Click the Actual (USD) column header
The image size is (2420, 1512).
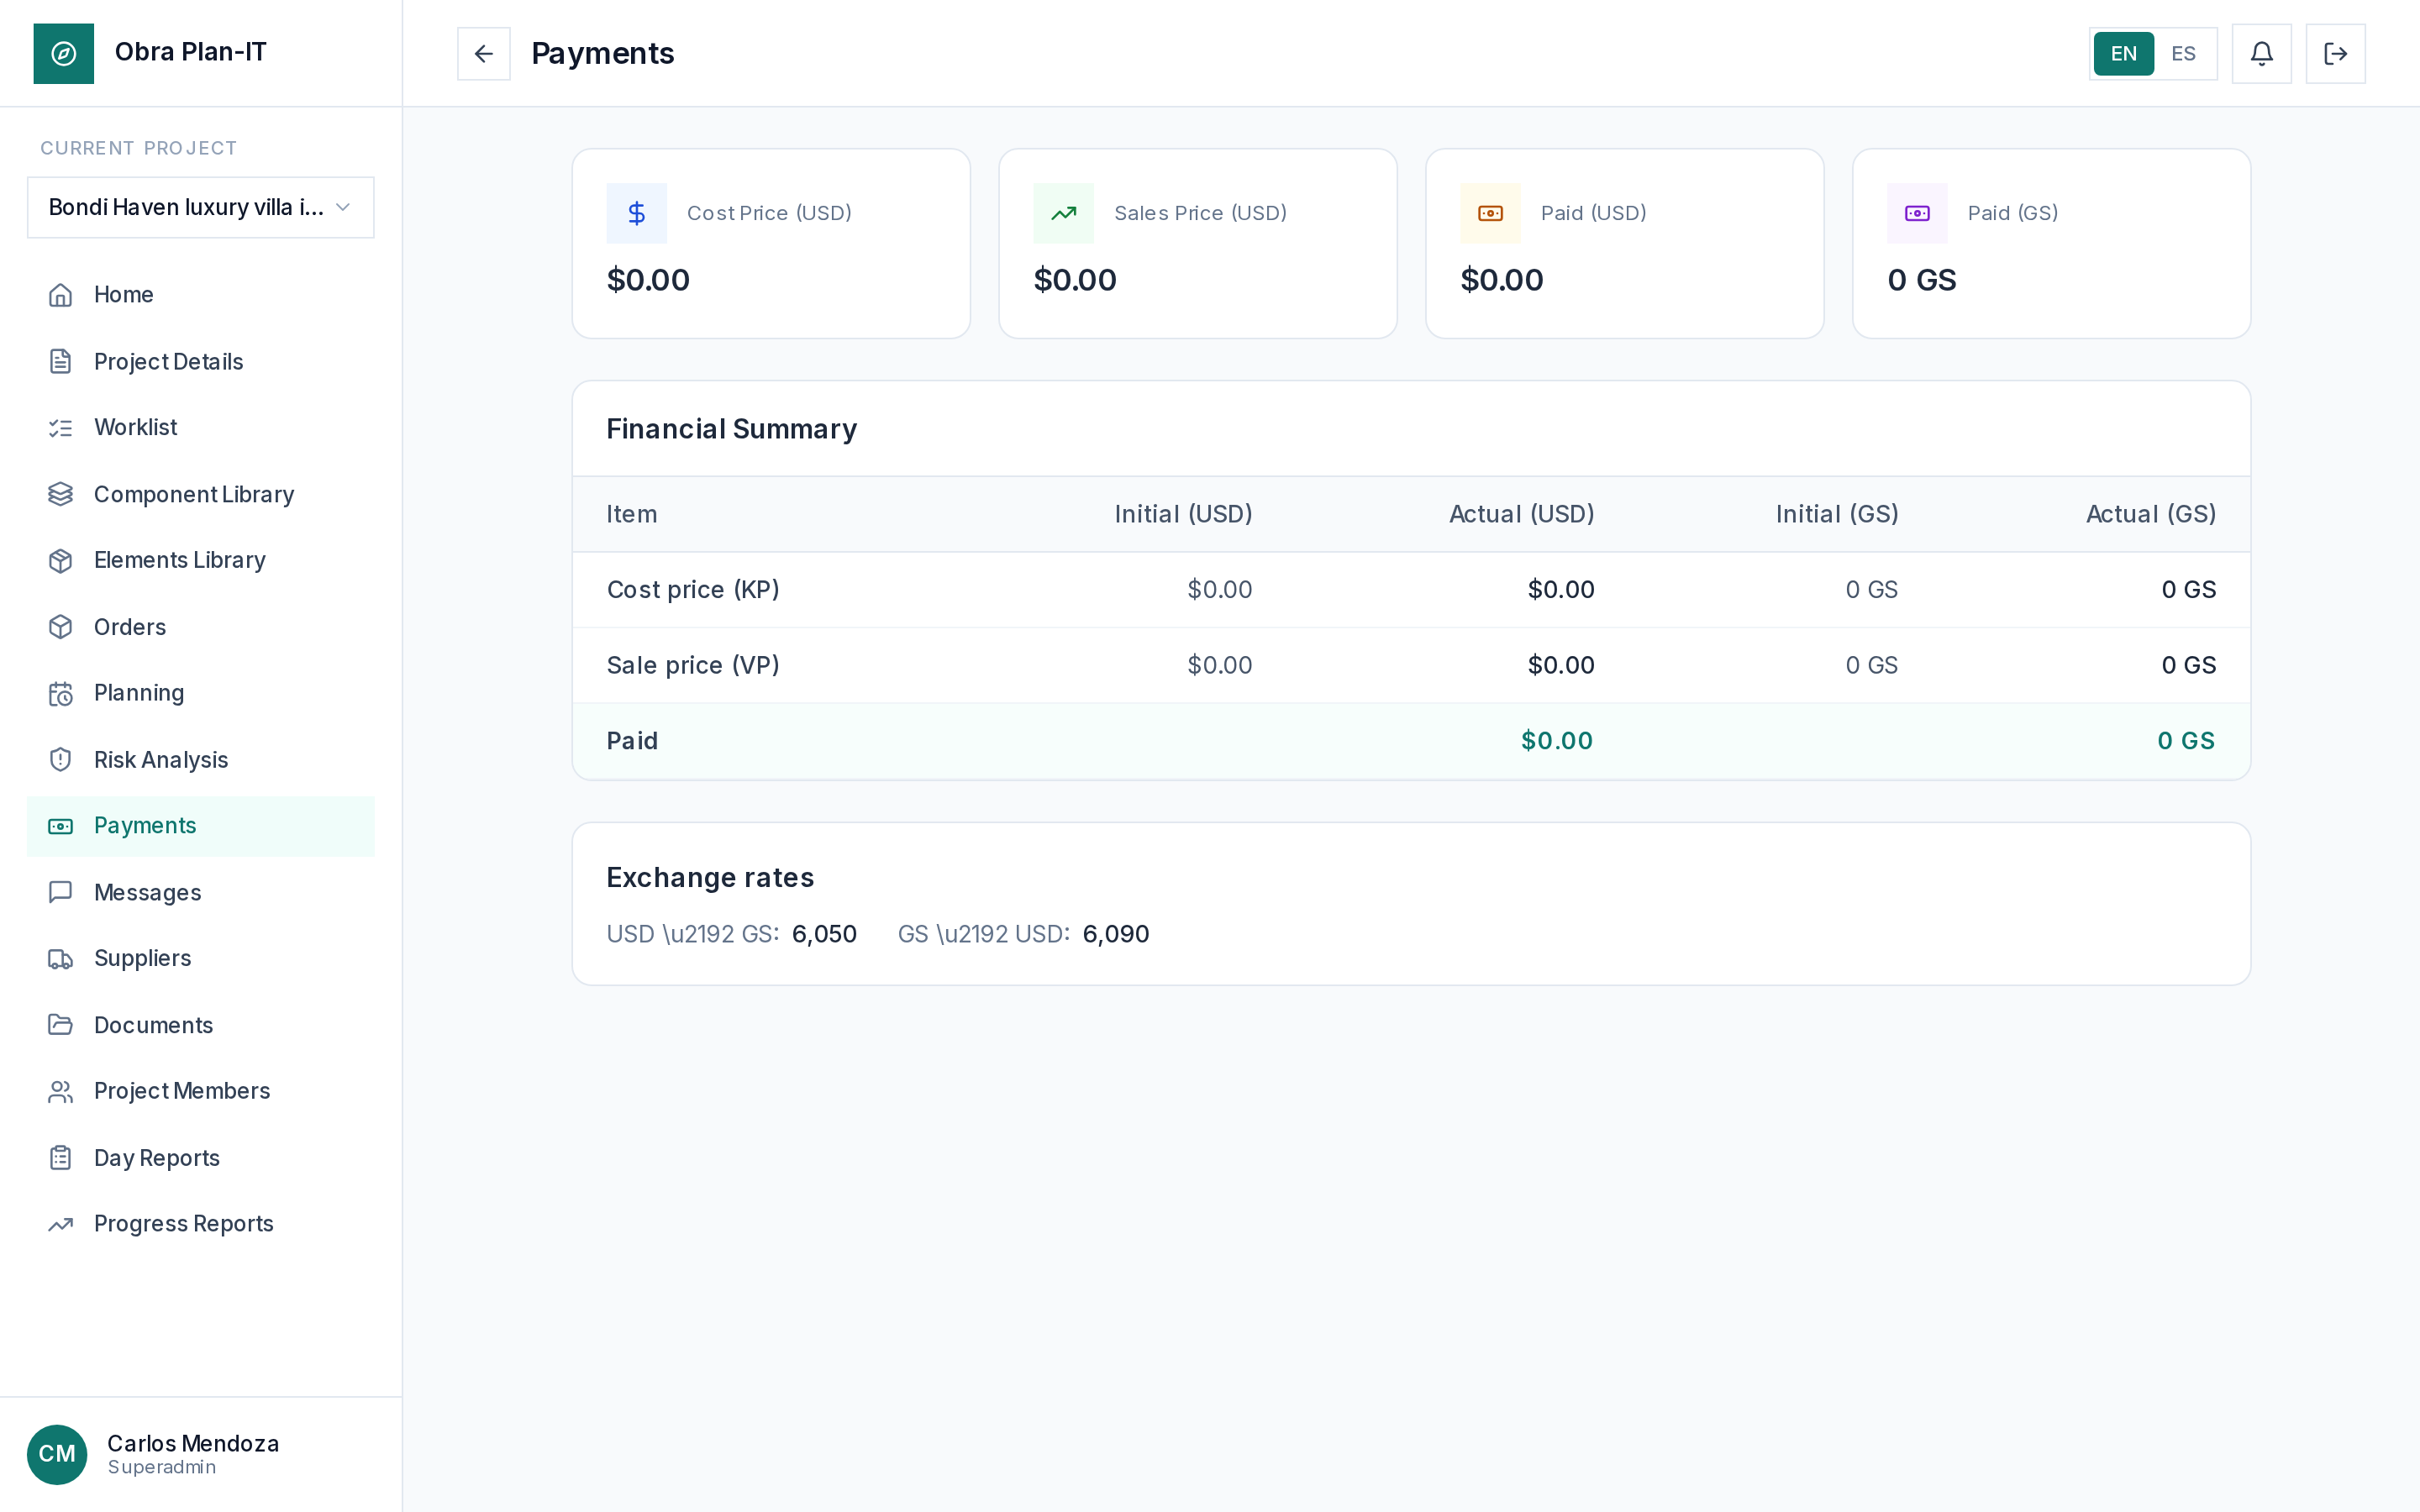pyautogui.click(x=1521, y=514)
